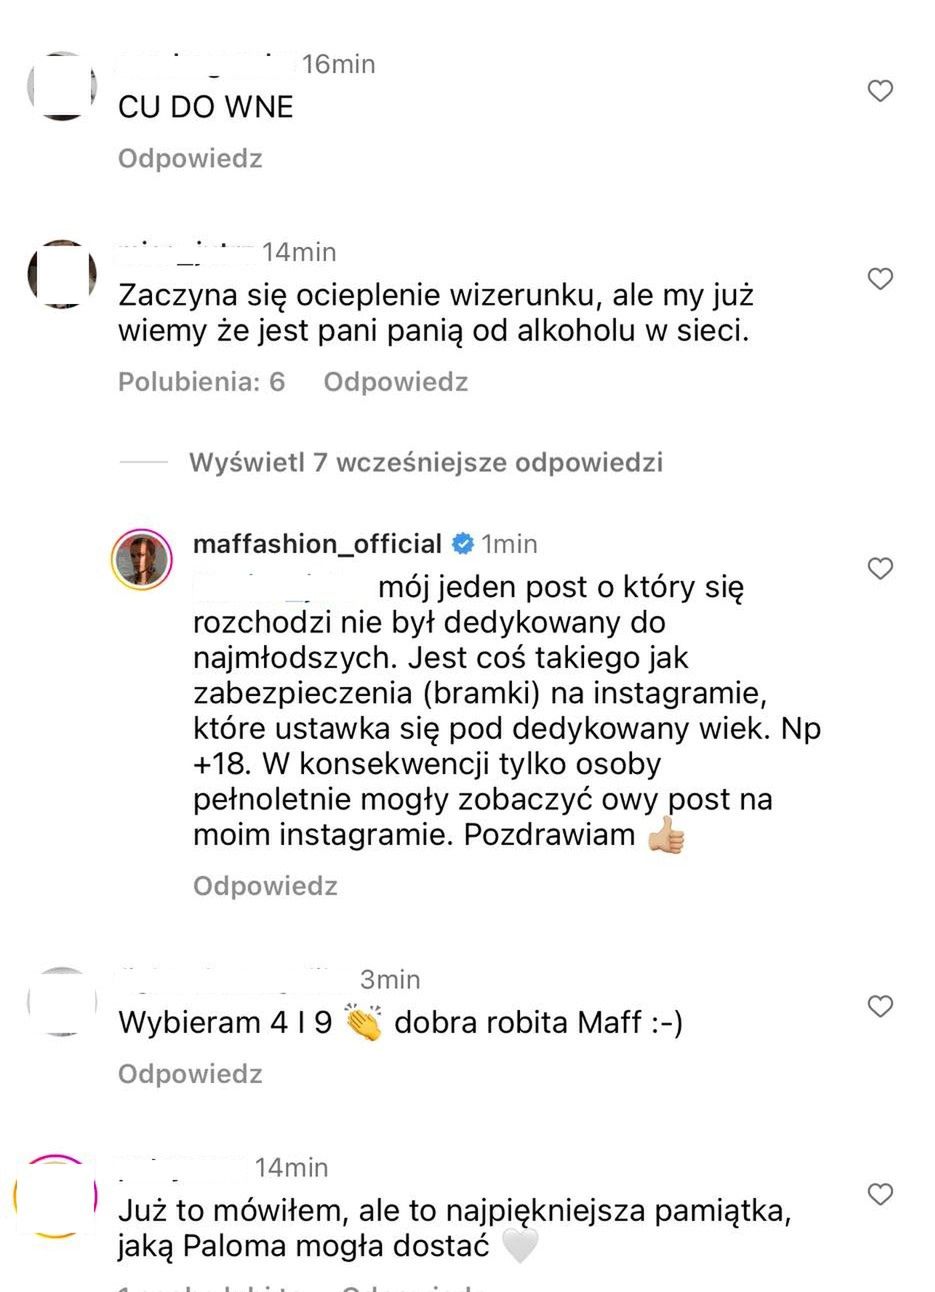This screenshot has height=1292, width=935.
Task: Heart the "Wybieram 4 I 9" comment
Action: pos(879,1006)
